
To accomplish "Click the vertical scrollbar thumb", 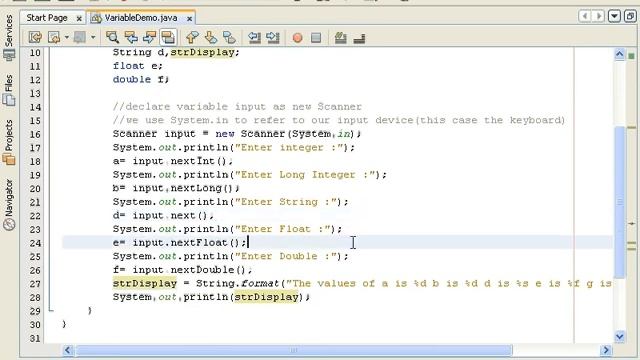I will pos(620,202).
